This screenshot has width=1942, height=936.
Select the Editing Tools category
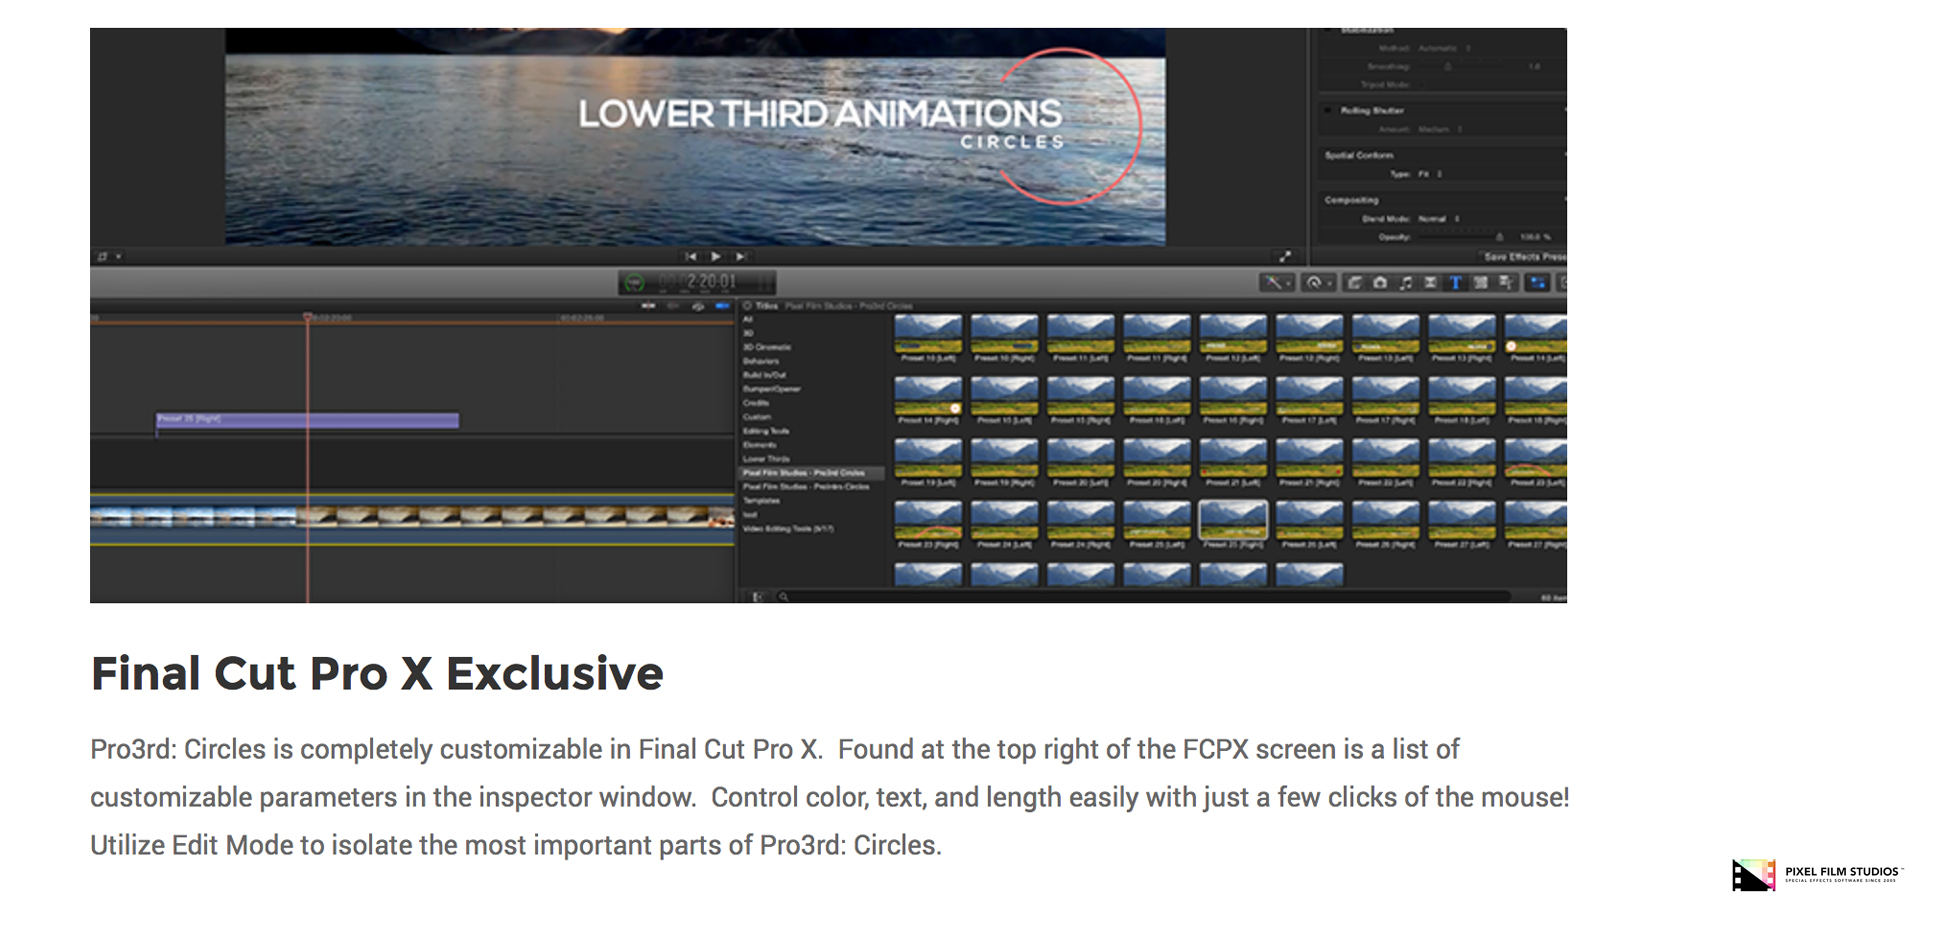tap(767, 431)
